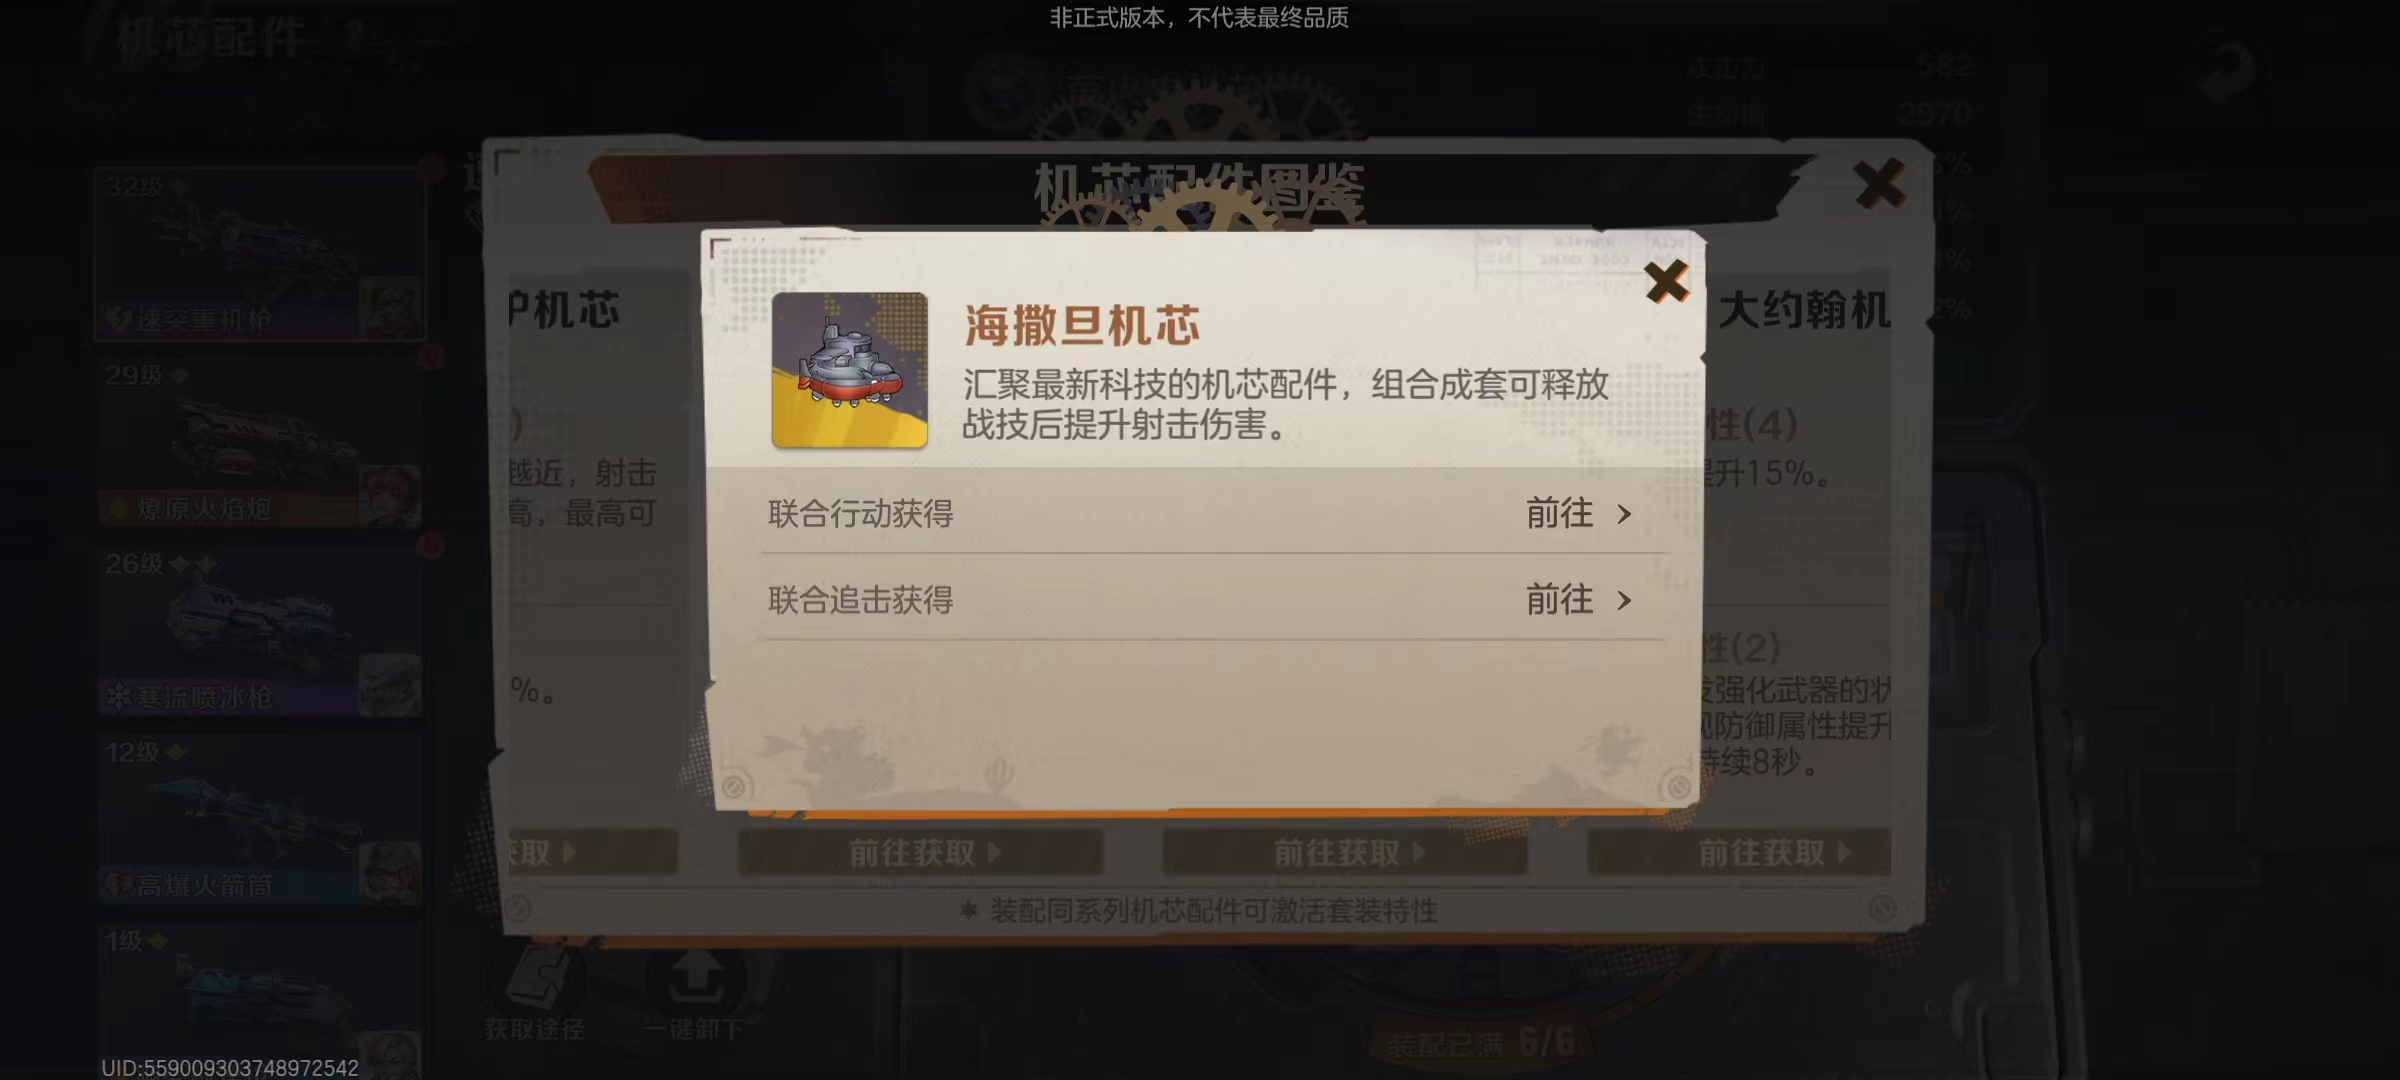This screenshot has height=1080, width=2400.
Task: Click the rightmost 前往获取 button
Action: coord(1739,853)
